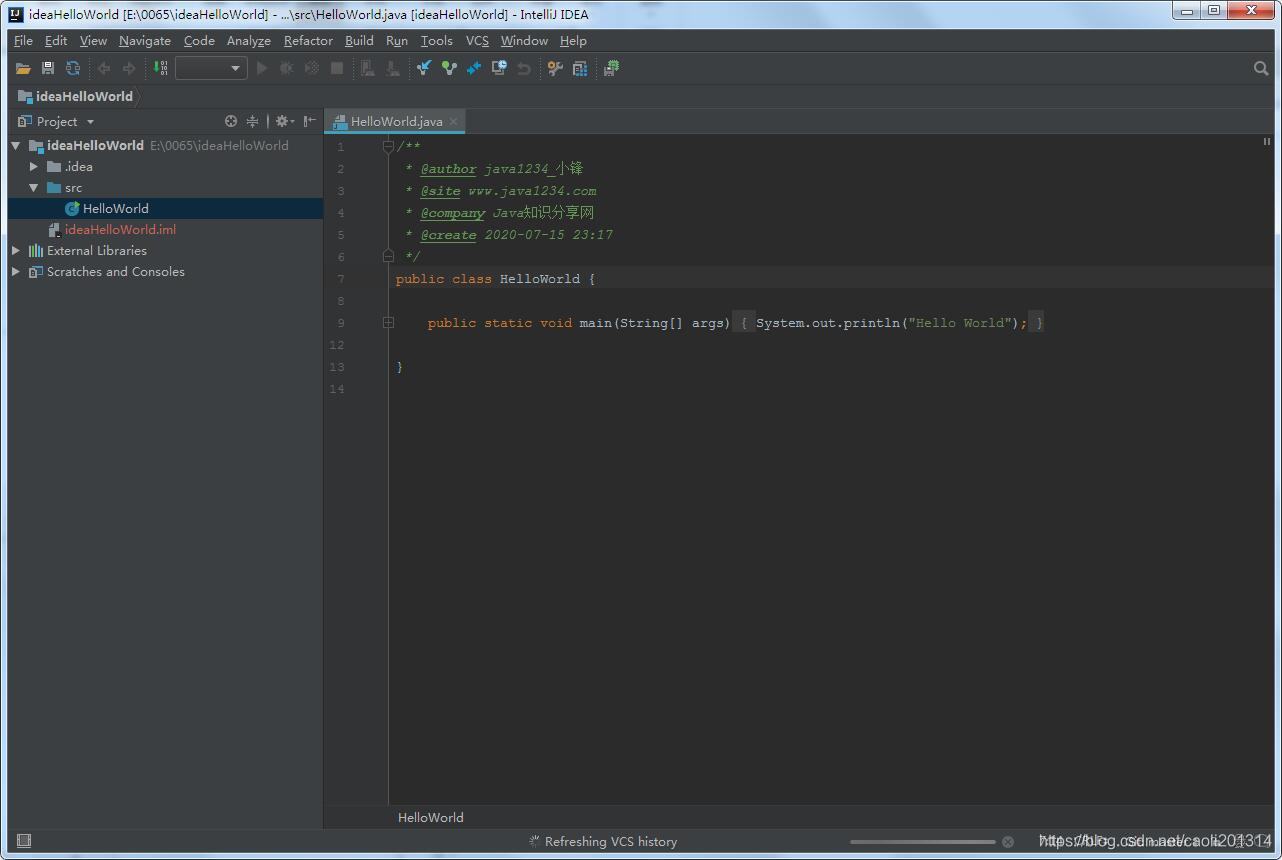Viewport: 1282px width, 860px height.
Task: Open the Analyze menu
Action: point(249,41)
